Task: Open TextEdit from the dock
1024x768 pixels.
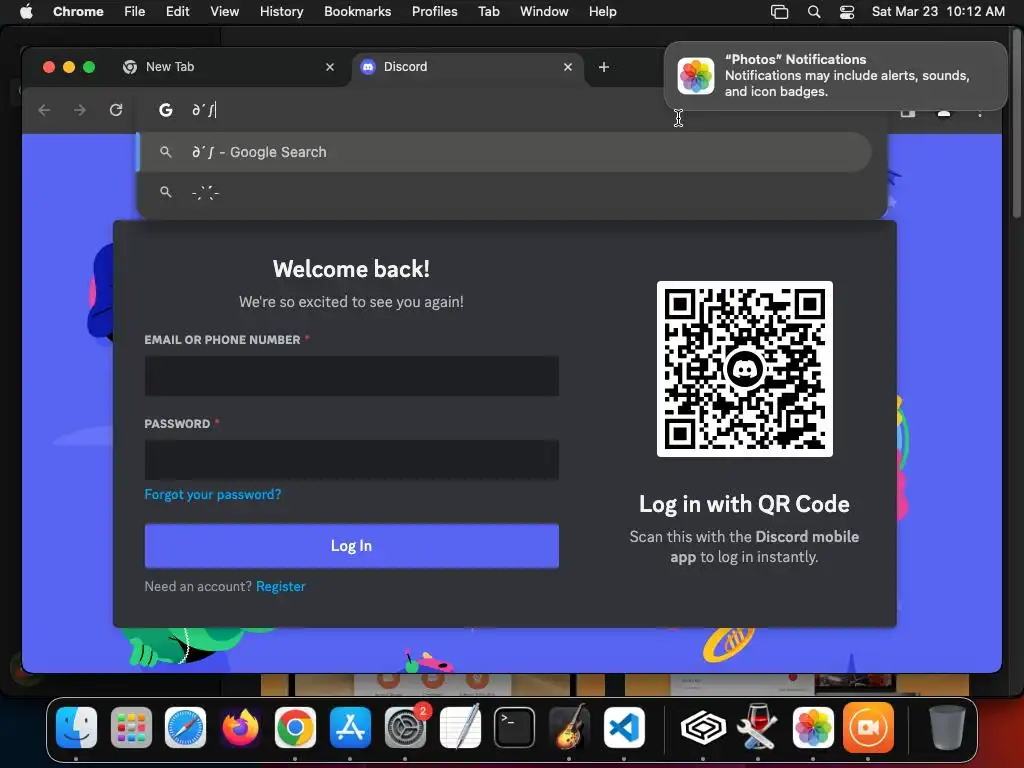Action: coord(460,727)
